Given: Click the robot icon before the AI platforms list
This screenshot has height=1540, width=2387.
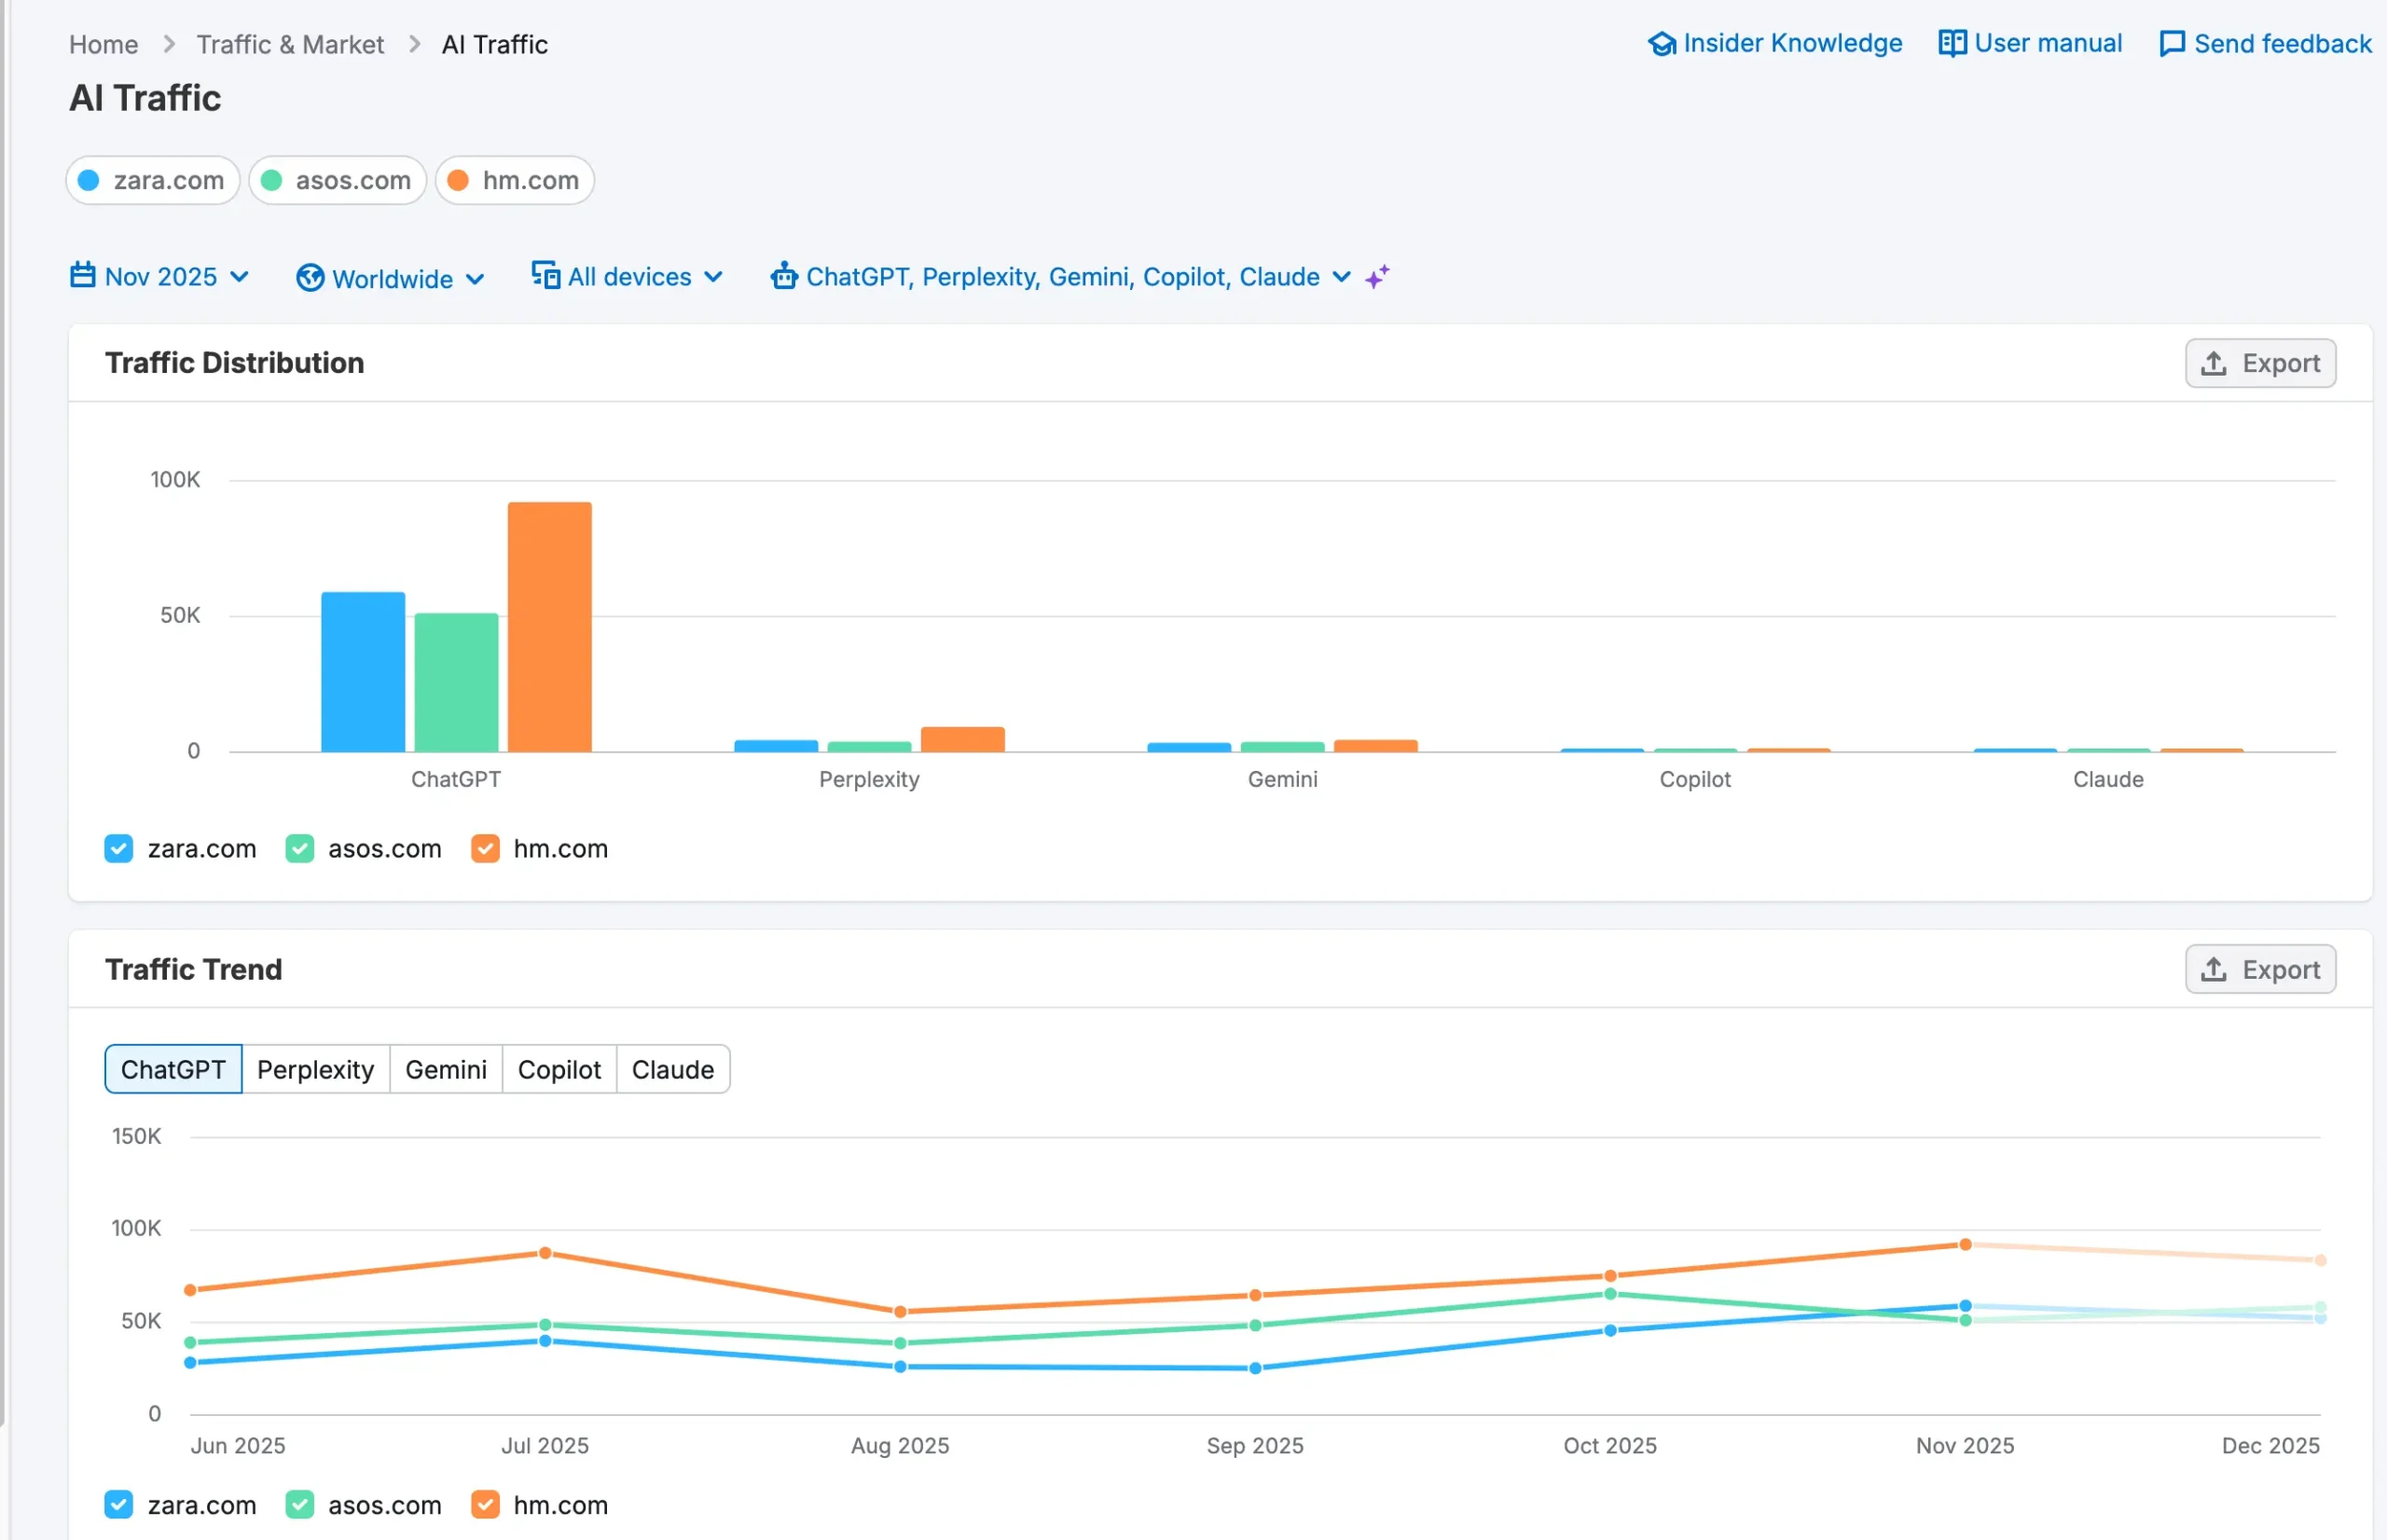Looking at the screenshot, I should (x=785, y=276).
